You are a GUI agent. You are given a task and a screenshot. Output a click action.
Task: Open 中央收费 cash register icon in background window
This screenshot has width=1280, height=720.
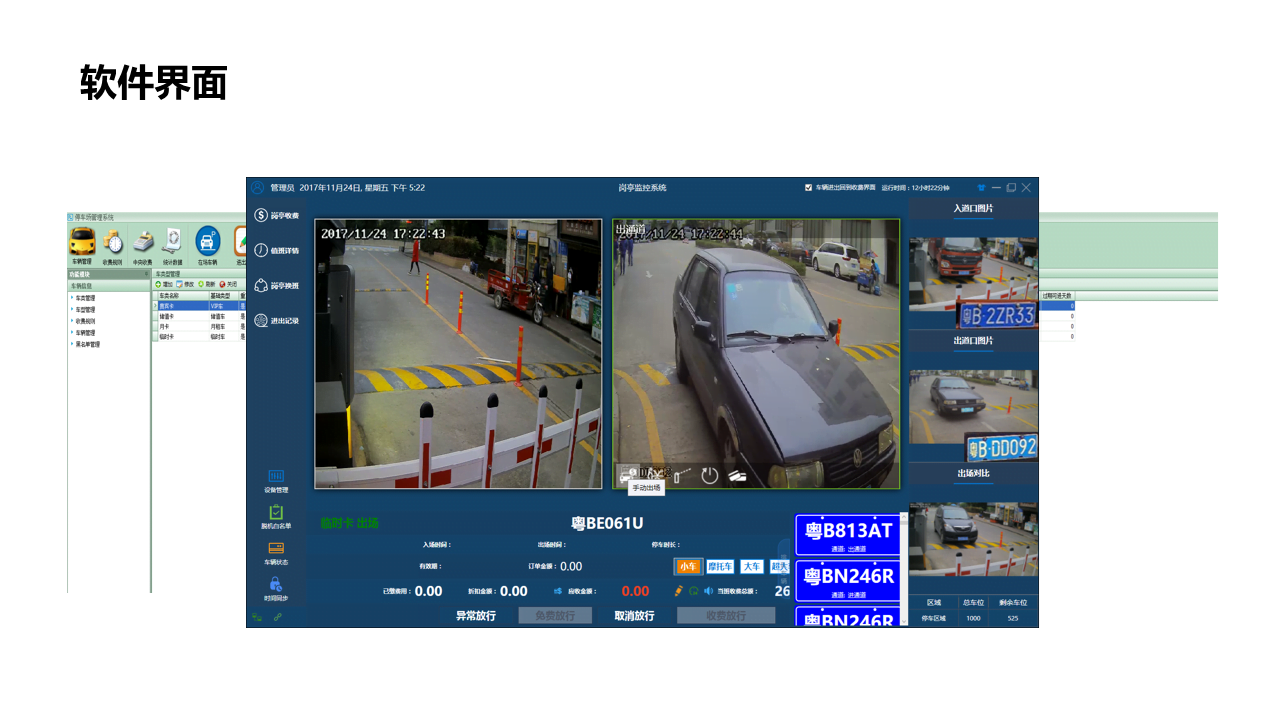click(x=143, y=241)
